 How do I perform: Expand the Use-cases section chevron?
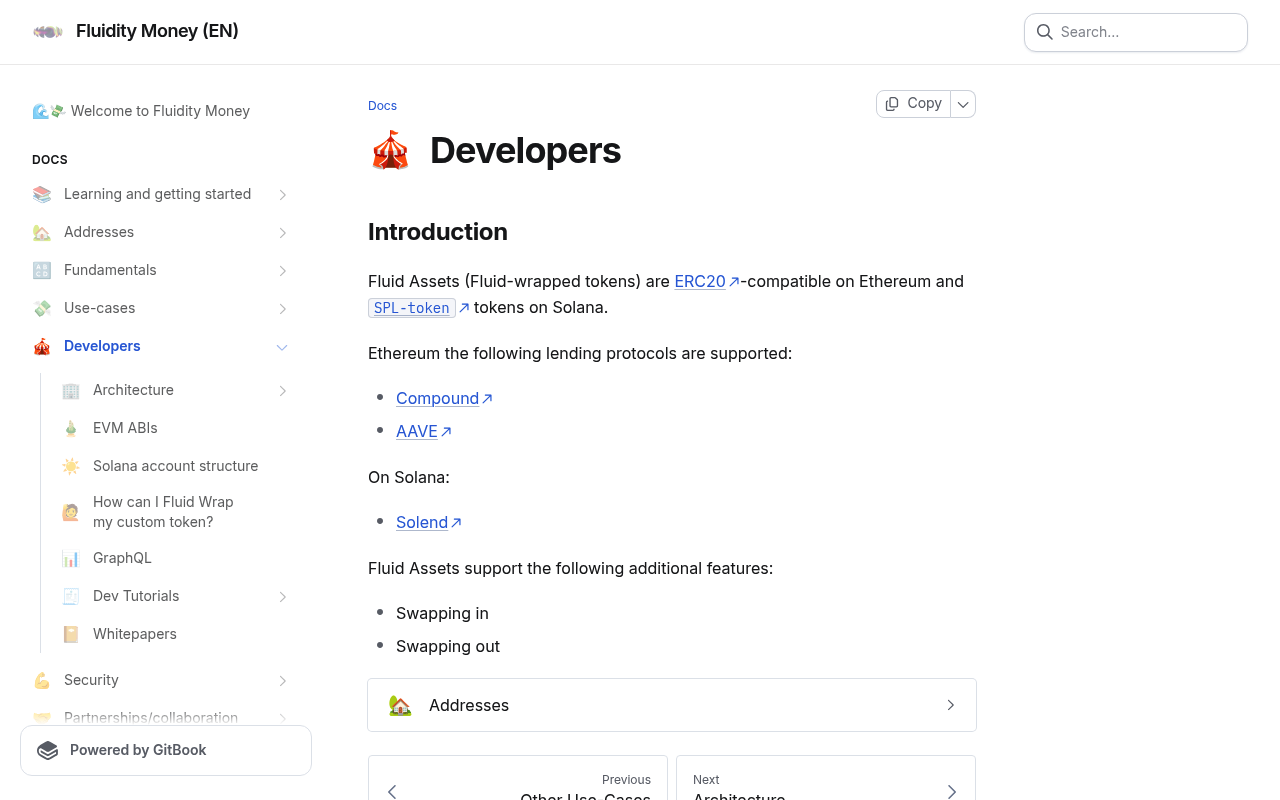coord(283,309)
